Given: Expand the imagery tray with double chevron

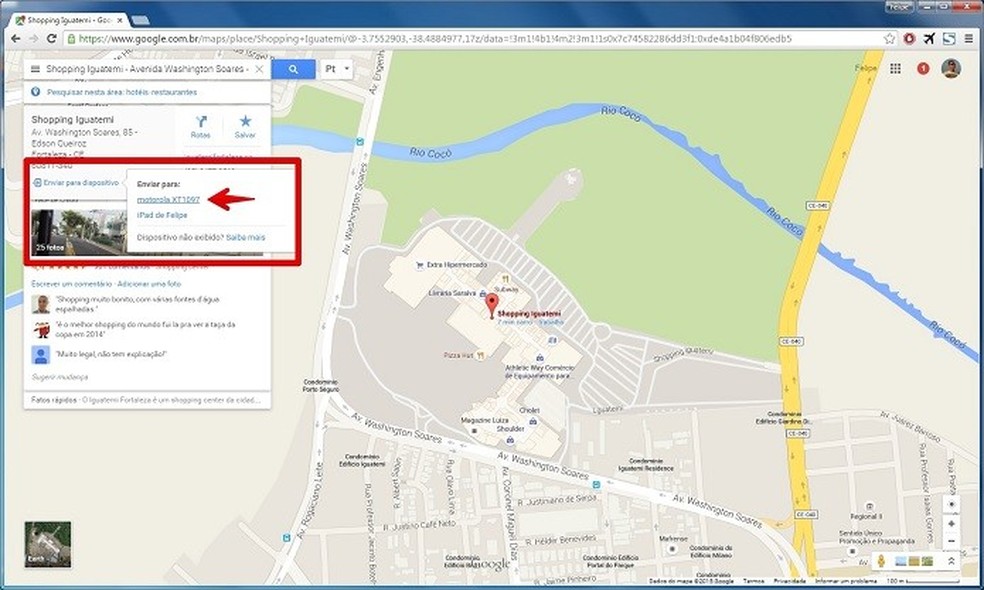Looking at the screenshot, I should tap(951, 561).
